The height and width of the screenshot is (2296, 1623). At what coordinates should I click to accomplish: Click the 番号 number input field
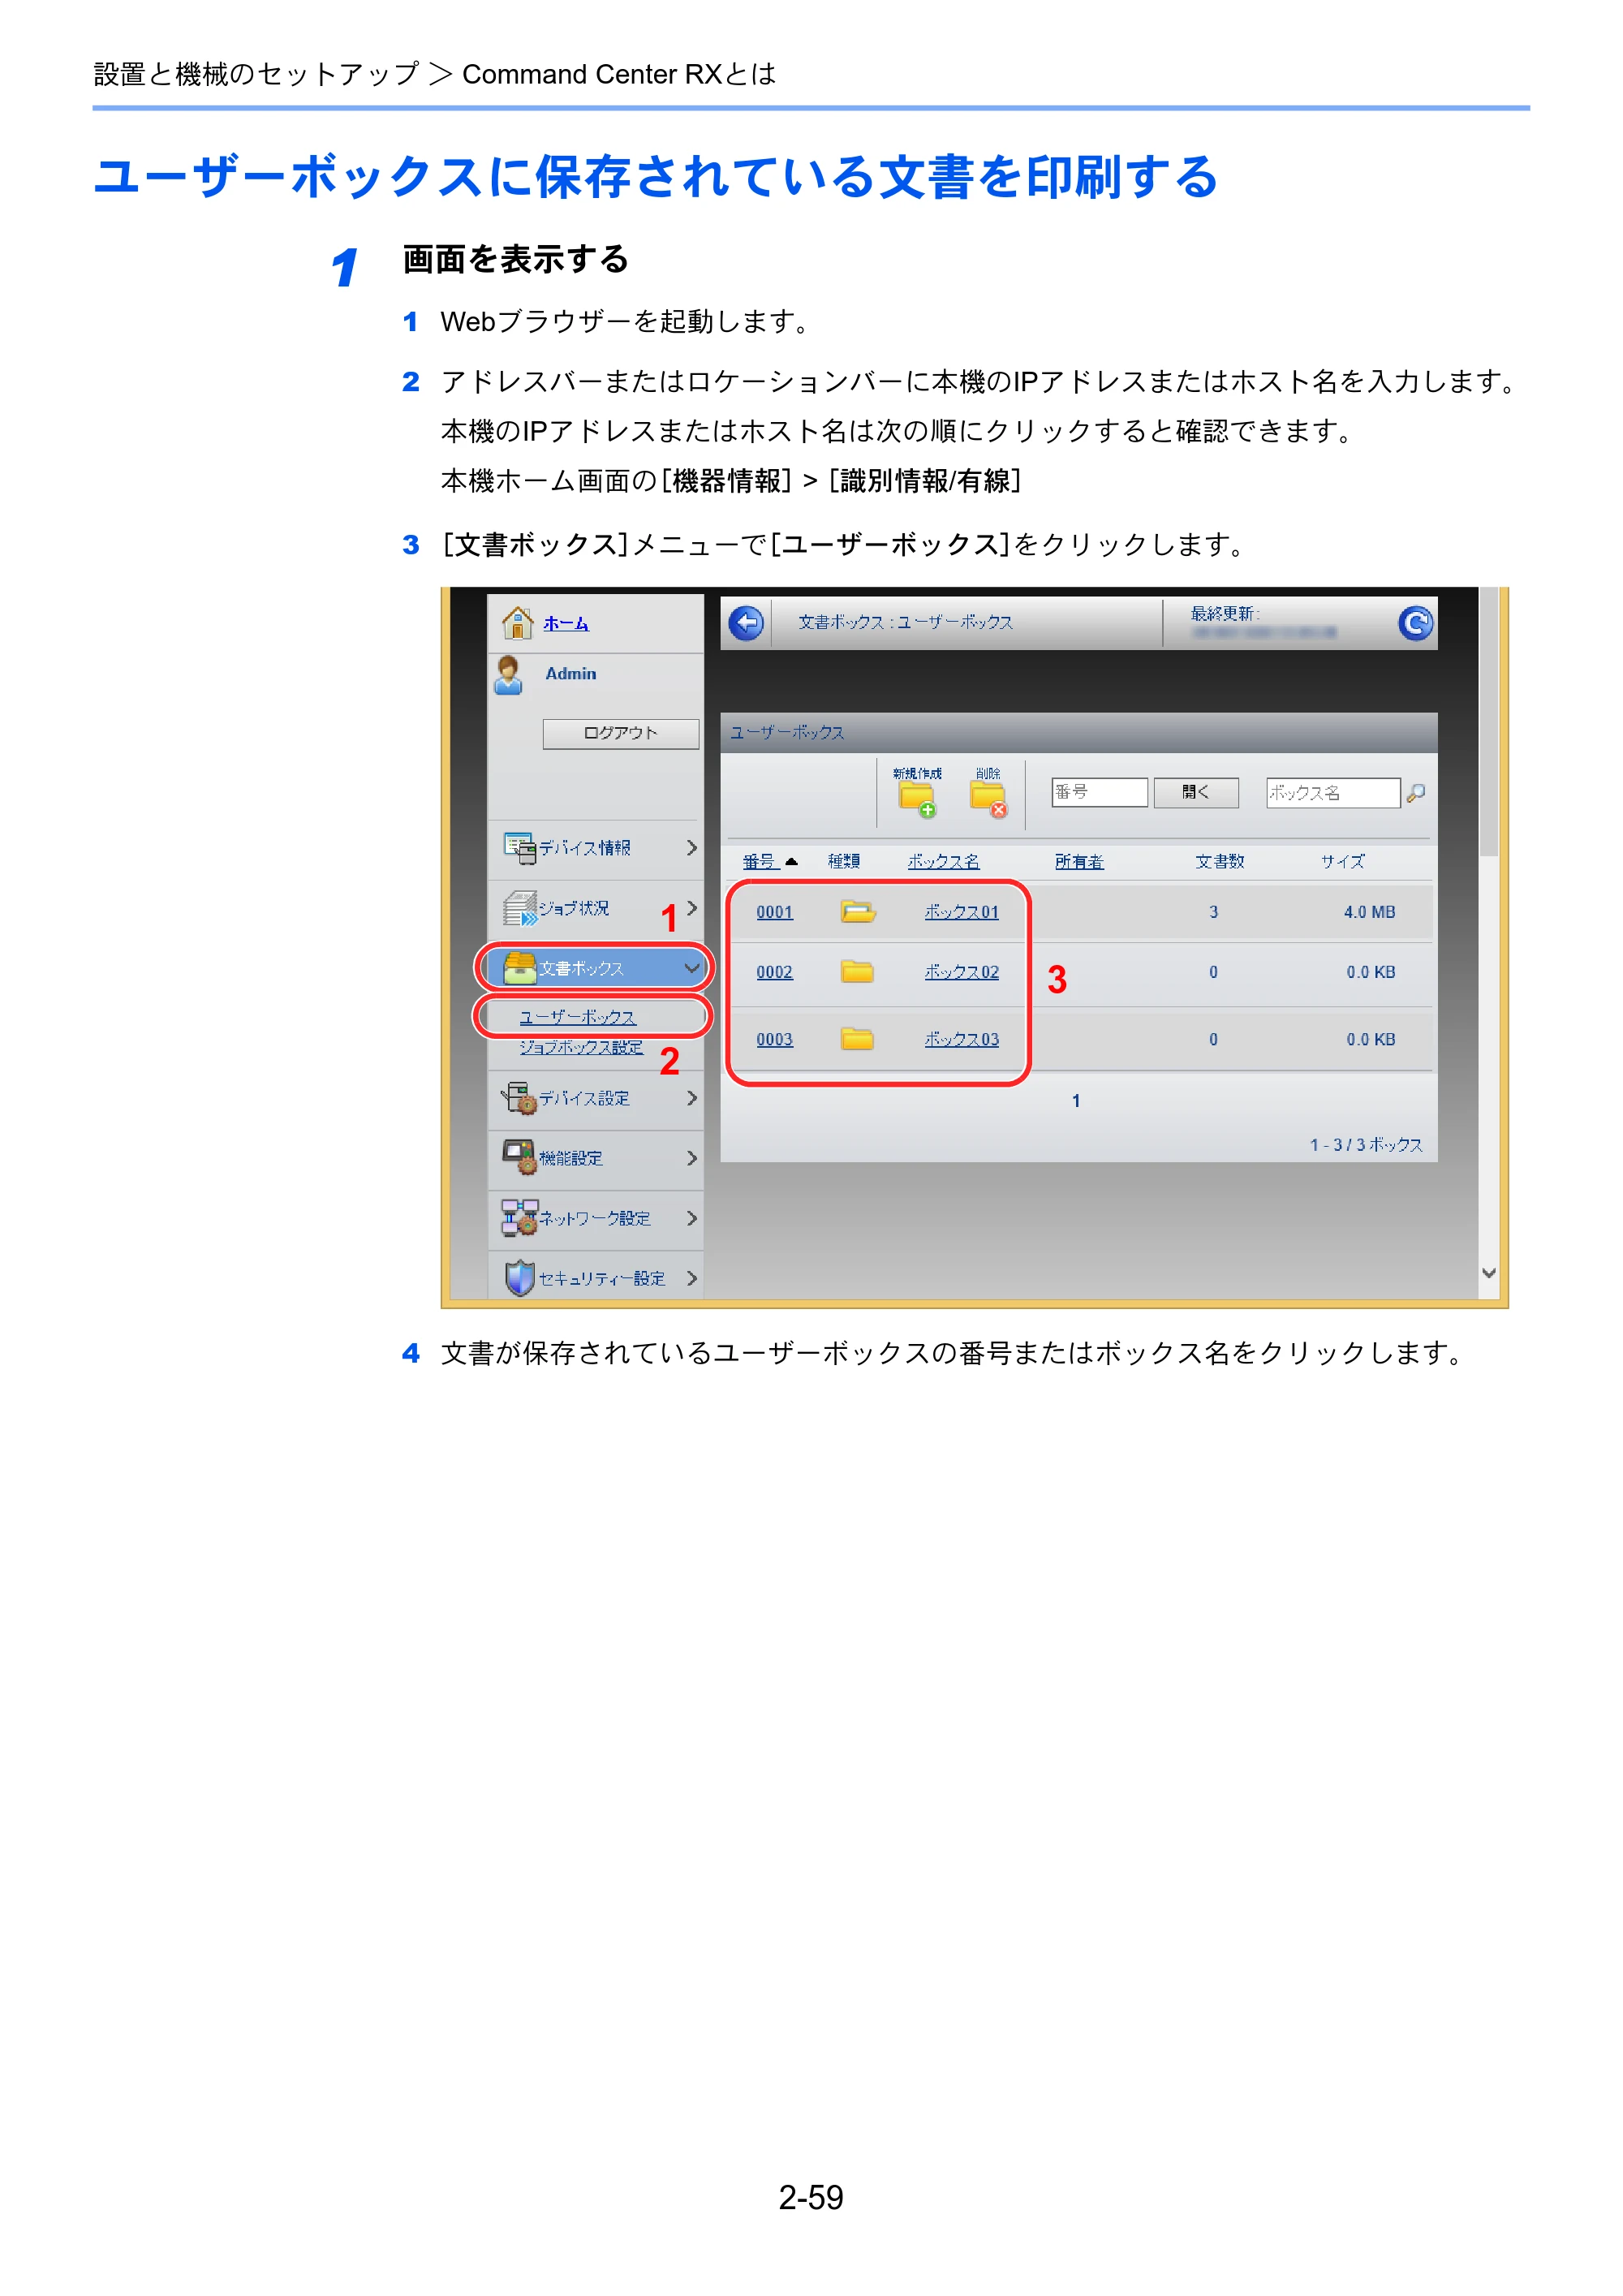tap(1099, 792)
